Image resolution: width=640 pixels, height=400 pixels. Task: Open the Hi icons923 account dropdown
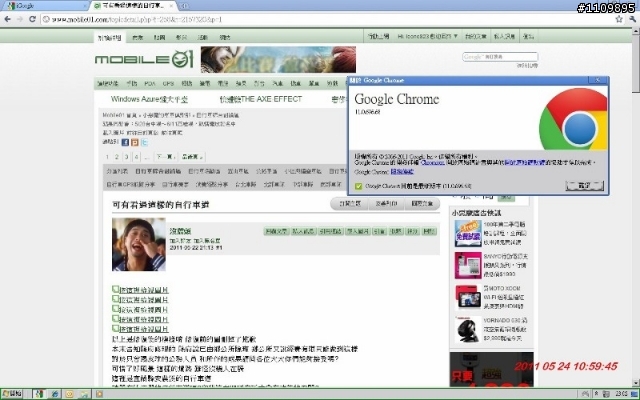427,36
